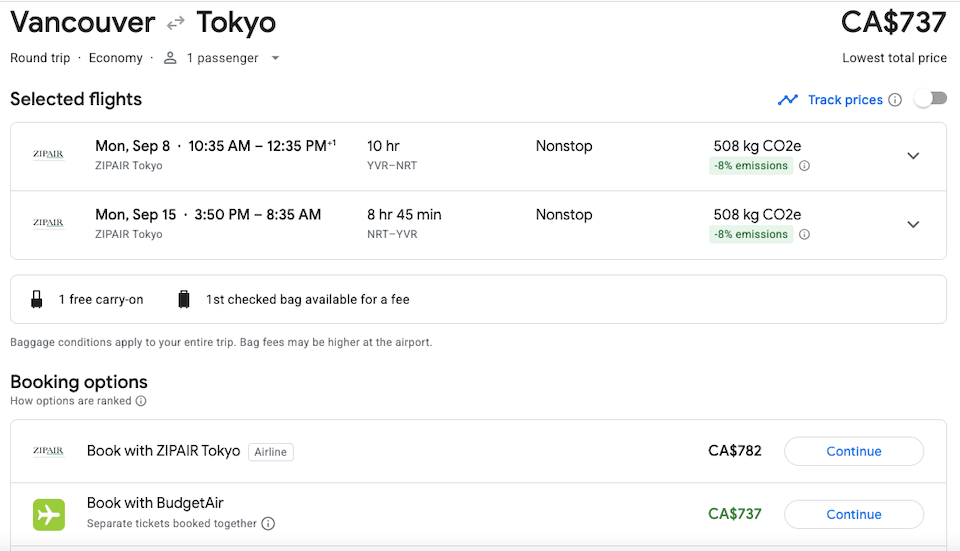The width and height of the screenshot is (960, 551).
Task: Click the passenger person icon
Action: (x=170, y=58)
